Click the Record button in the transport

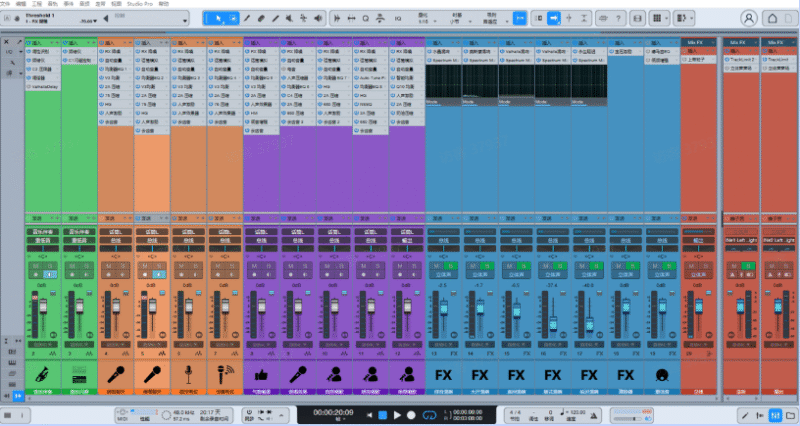click(x=411, y=415)
